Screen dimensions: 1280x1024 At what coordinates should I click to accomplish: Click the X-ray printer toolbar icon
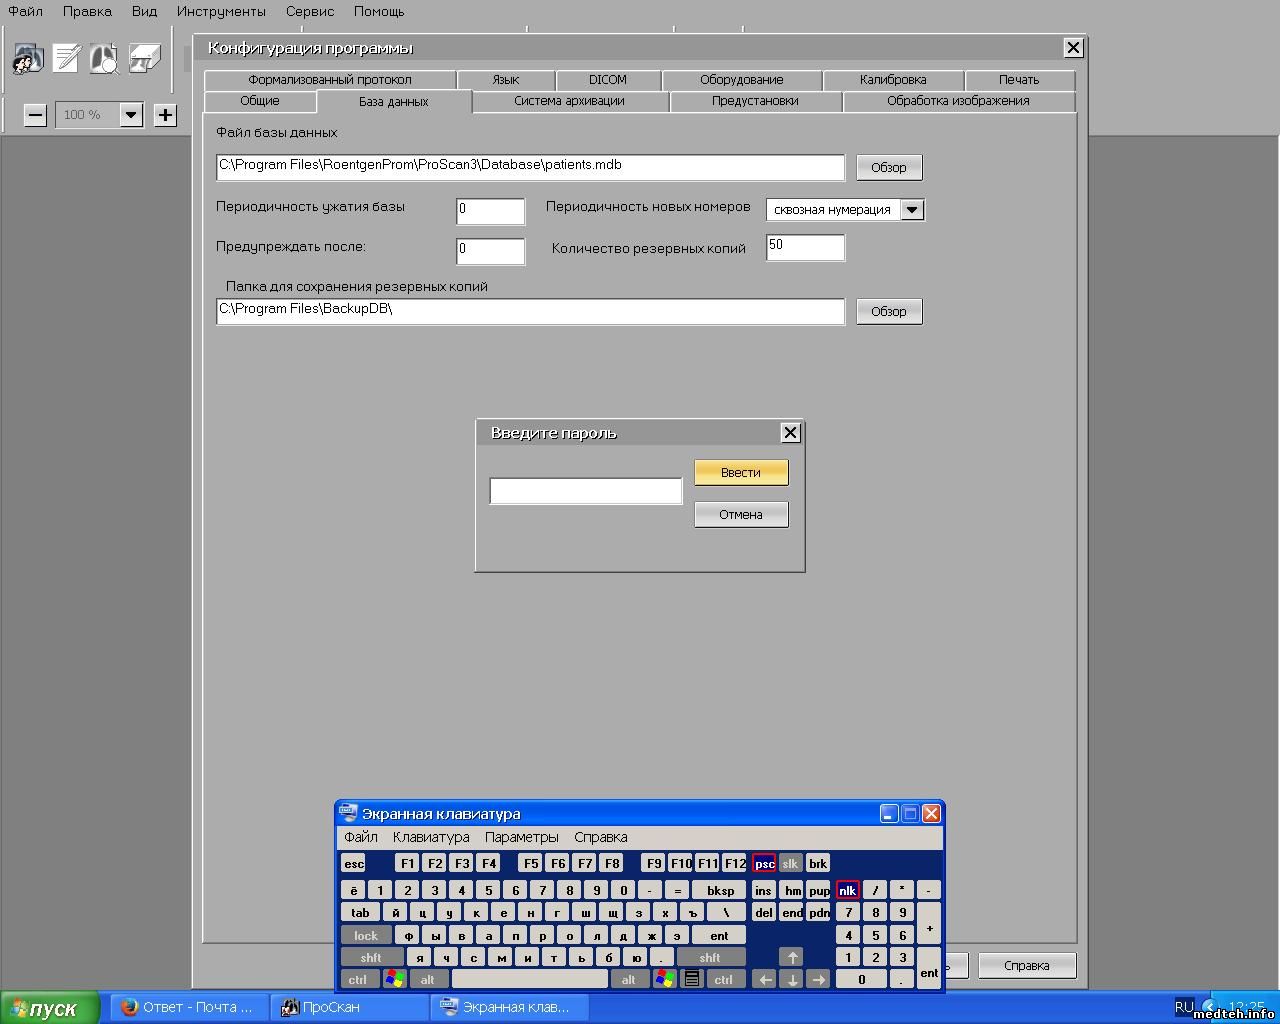144,59
